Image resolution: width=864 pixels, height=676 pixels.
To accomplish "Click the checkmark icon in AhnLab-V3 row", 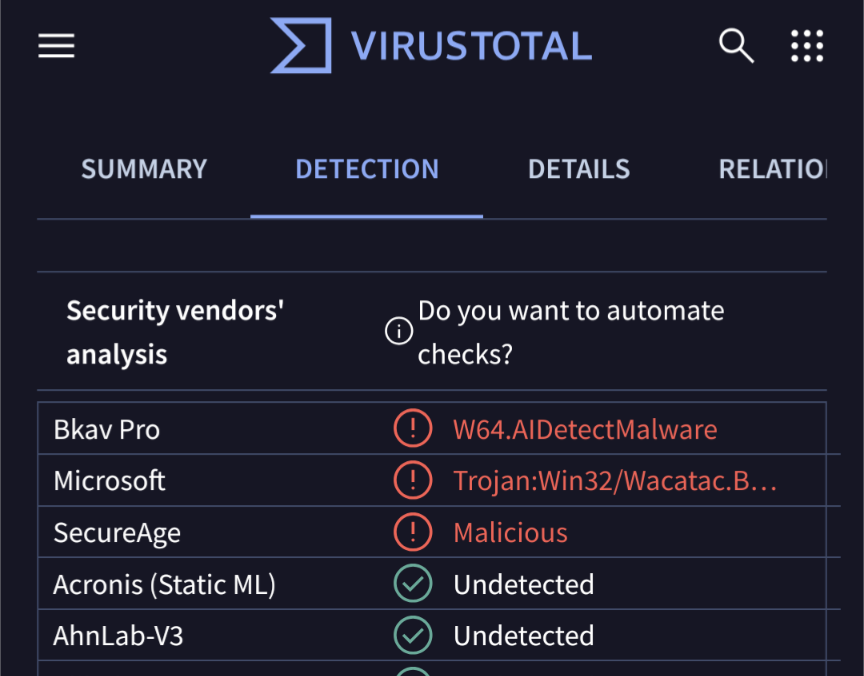I will coord(413,635).
